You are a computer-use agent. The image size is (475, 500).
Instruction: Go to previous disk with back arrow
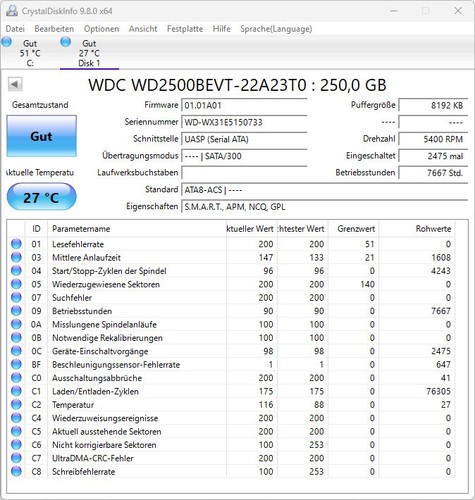click(15, 84)
